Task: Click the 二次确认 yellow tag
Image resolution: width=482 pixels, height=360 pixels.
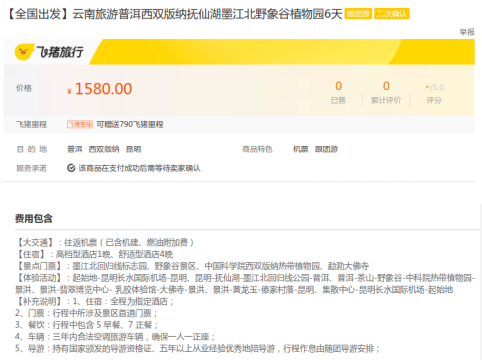Action: pos(392,14)
